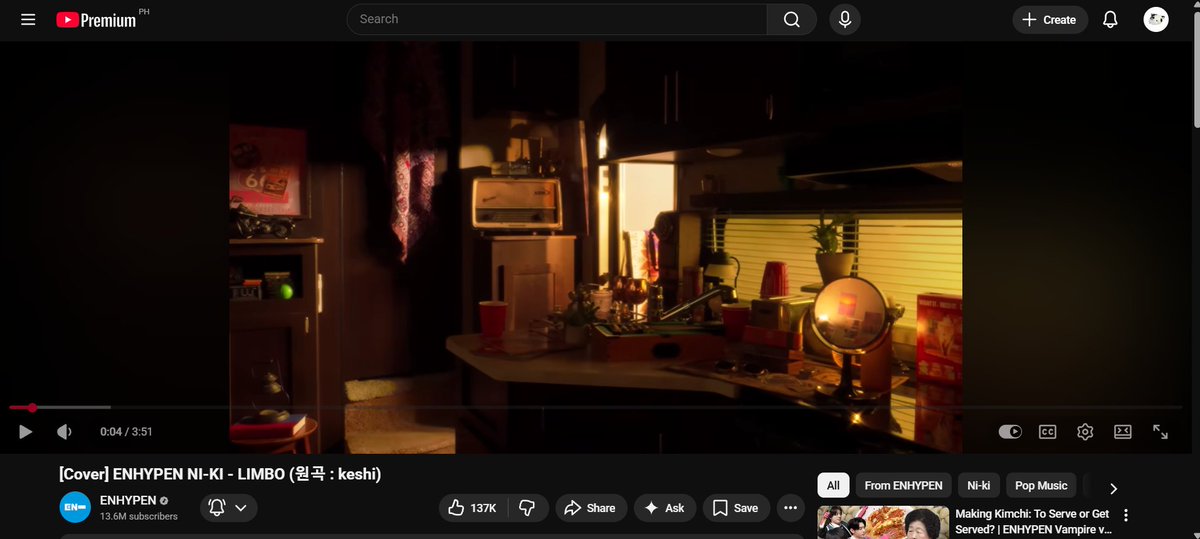Open the Ask AI button
Image resolution: width=1200 pixels, height=539 pixels.
pyautogui.click(x=665, y=508)
